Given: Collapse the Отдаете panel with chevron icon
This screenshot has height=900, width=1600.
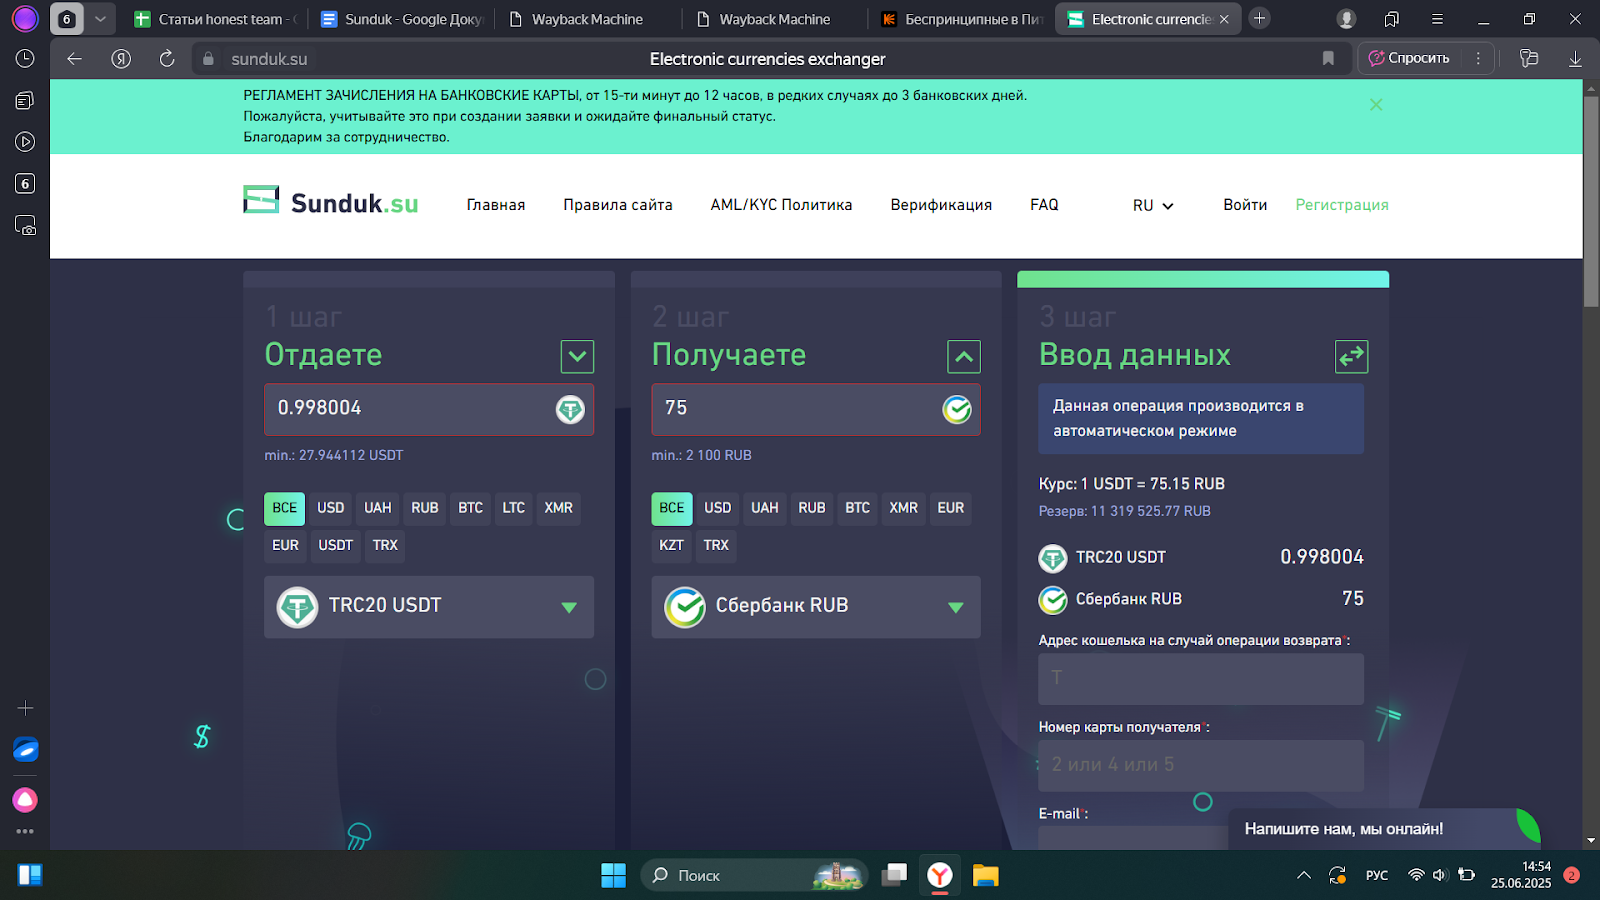Looking at the screenshot, I should click(577, 356).
